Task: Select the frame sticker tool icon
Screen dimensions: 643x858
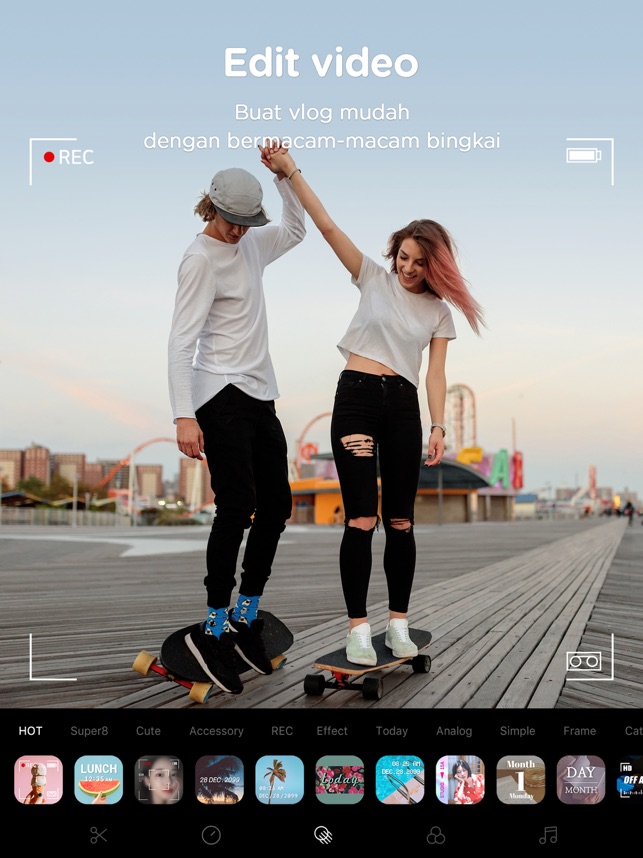Action: pyautogui.click(x=323, y=835)
